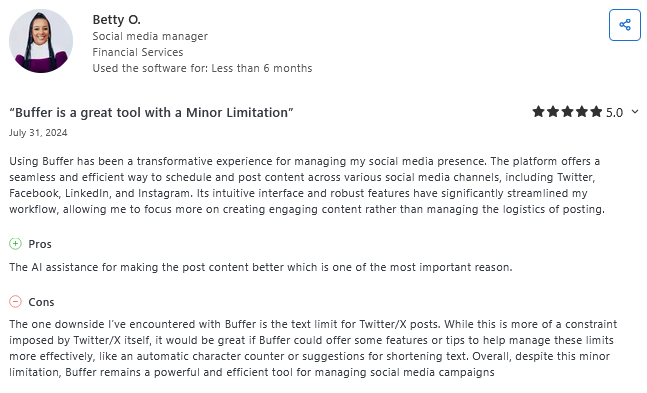
Task: Click the first rating star
Action: coord(538,111)
